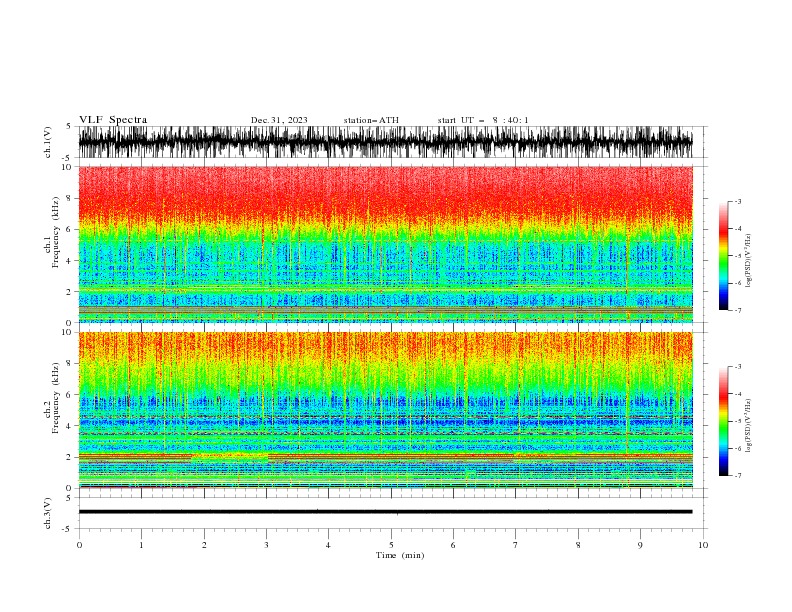This screenshot has width=792, height=612.
Task: Select the ch.1 spectrogram panel
Action: (x=385, y=244)
